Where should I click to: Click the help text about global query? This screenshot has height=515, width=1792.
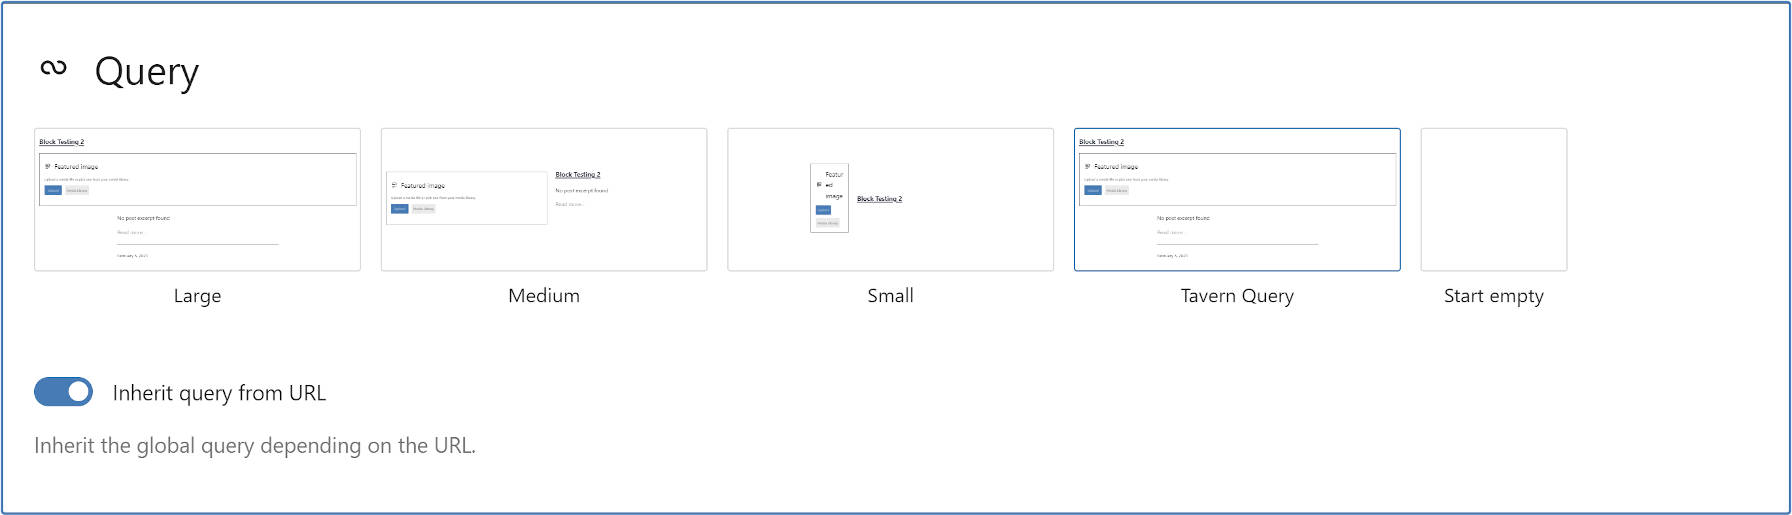[x=255, y=446]
